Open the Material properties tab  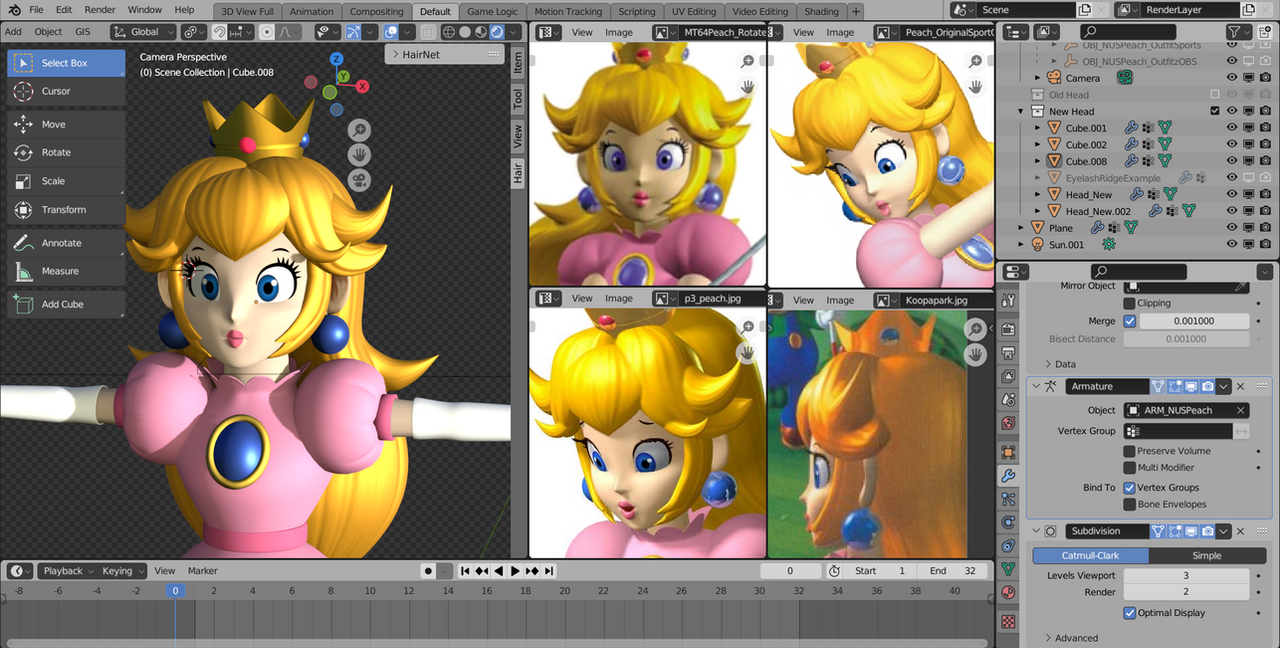[x=1008, y=592]
